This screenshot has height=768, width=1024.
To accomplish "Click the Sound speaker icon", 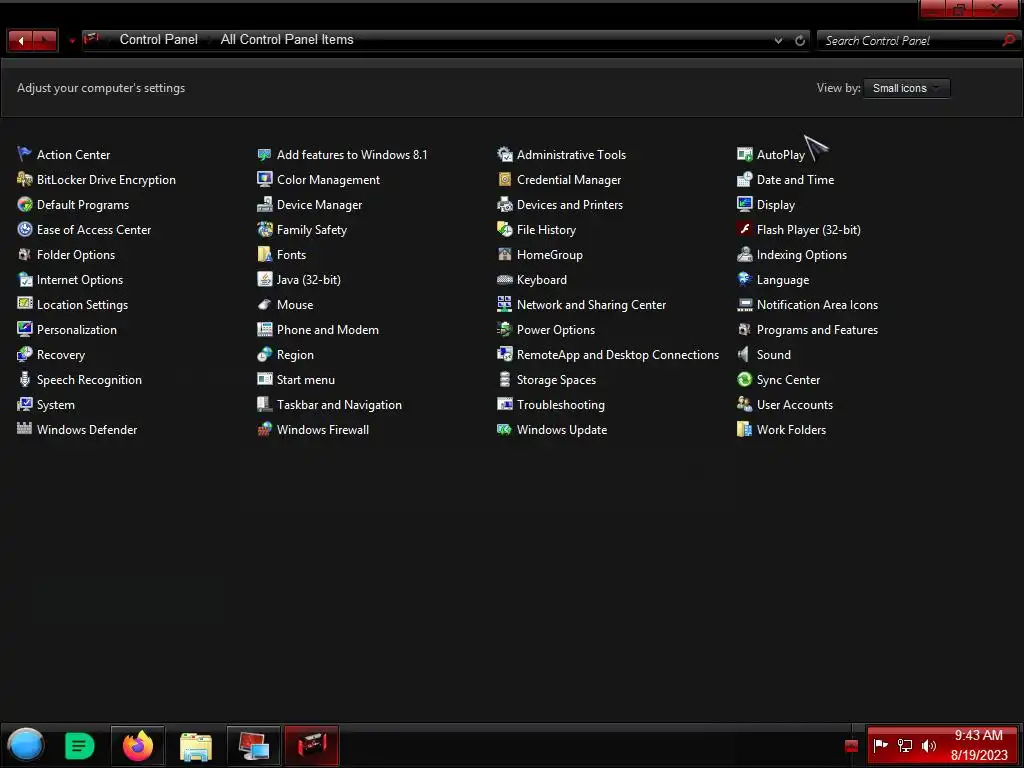I will tap(744, 355).
